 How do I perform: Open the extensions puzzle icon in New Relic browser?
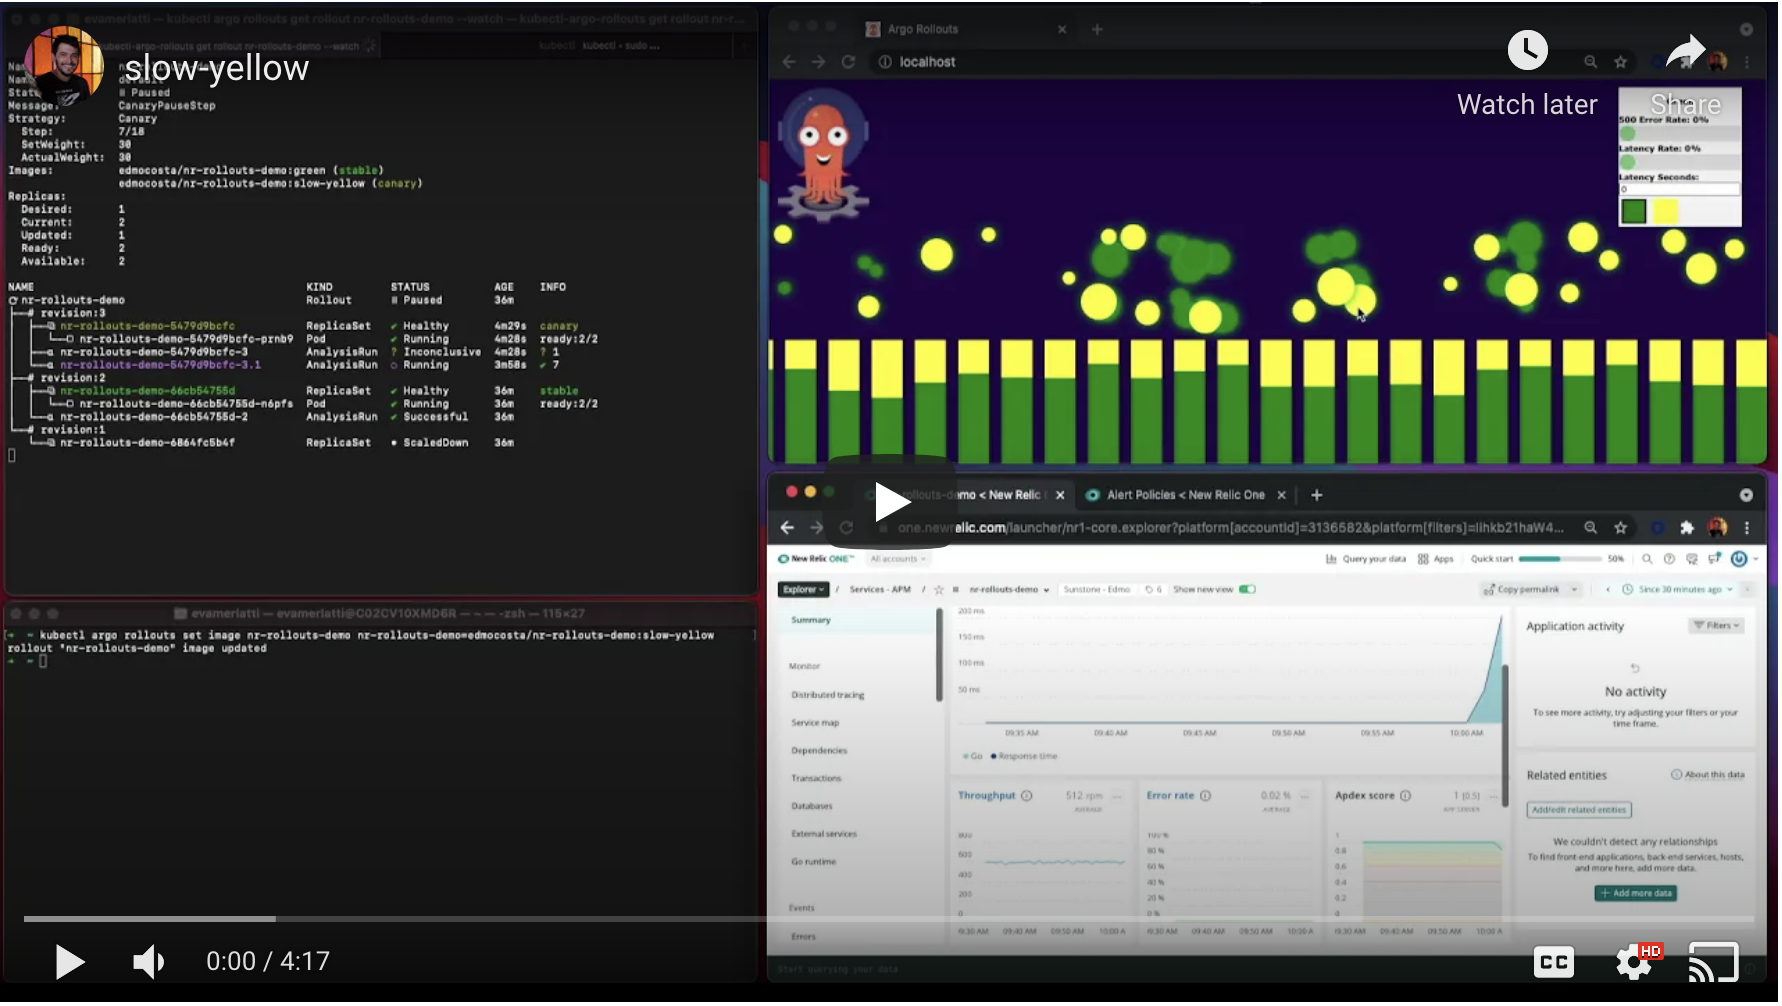point(1687,527)
